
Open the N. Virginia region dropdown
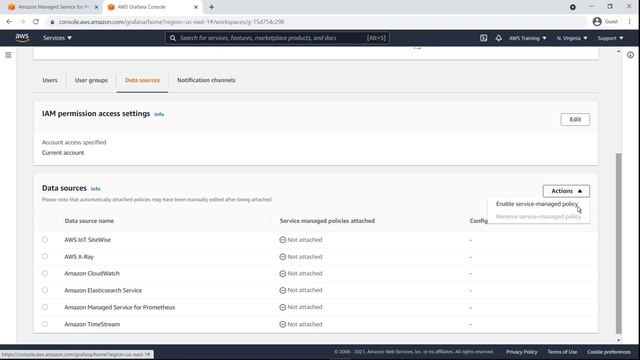click(572, 38)
